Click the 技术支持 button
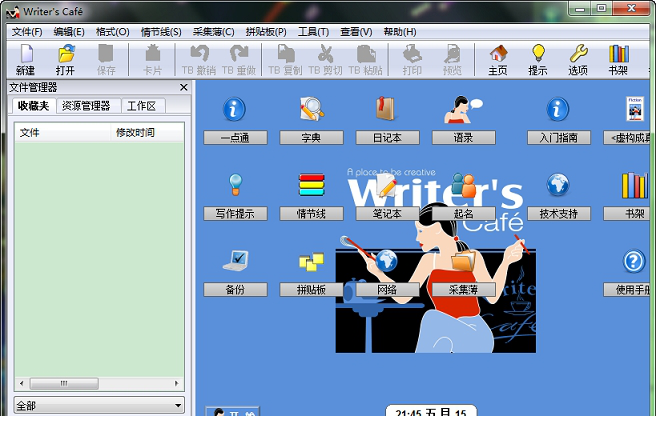The width and height of the screenshot is (656, 432). (559, 214)
